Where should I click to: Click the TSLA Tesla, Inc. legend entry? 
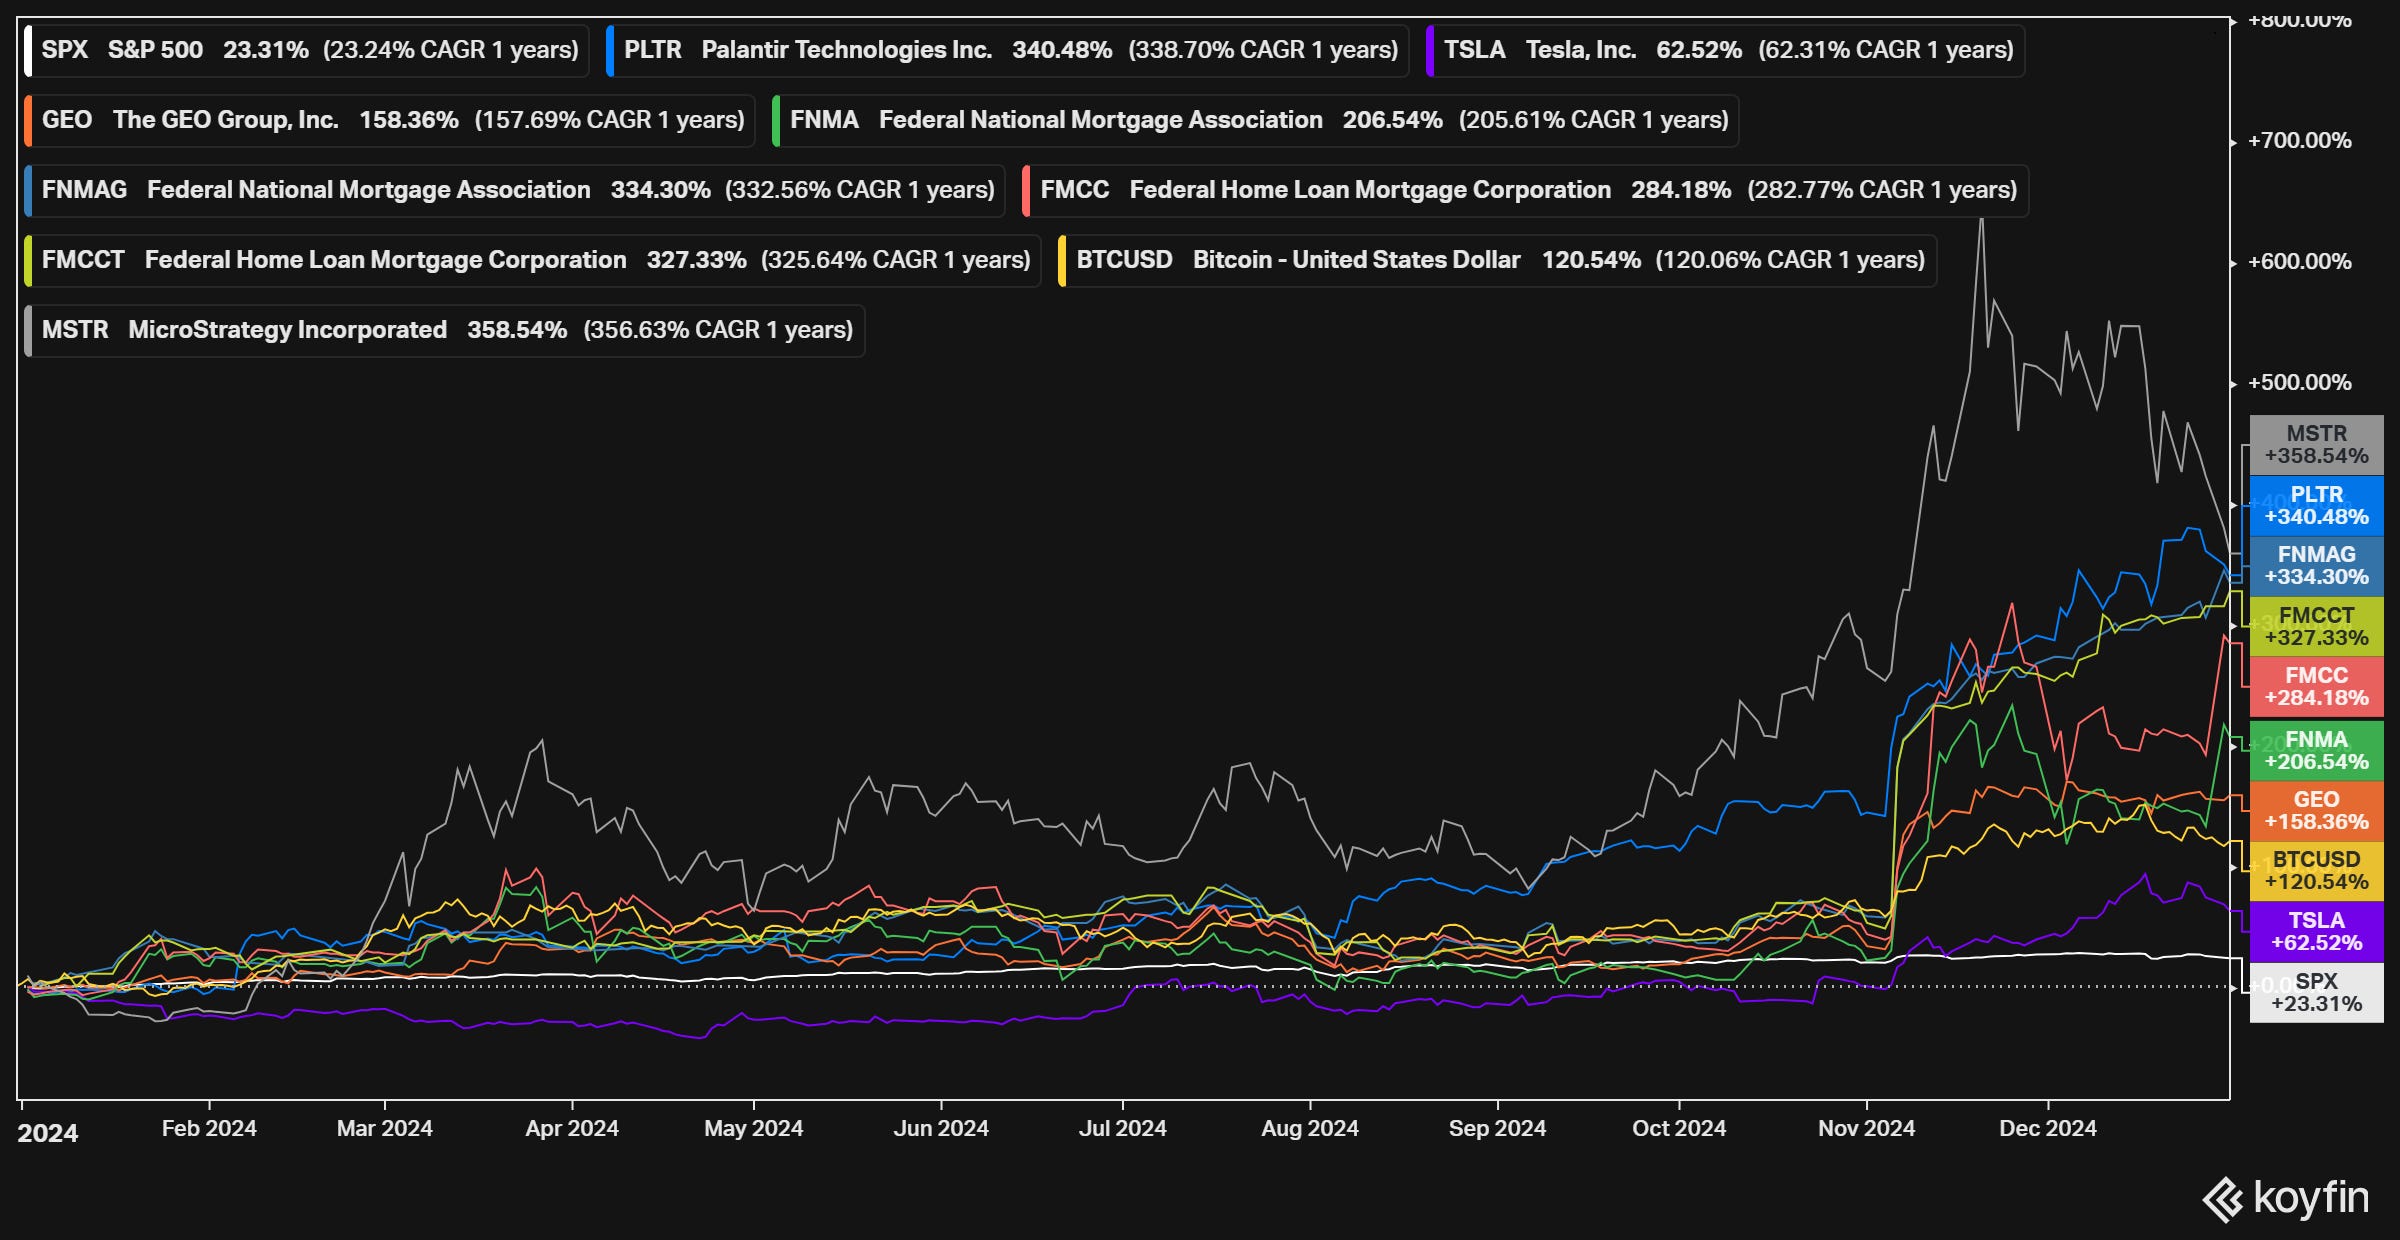click(x=1725, y=50)
